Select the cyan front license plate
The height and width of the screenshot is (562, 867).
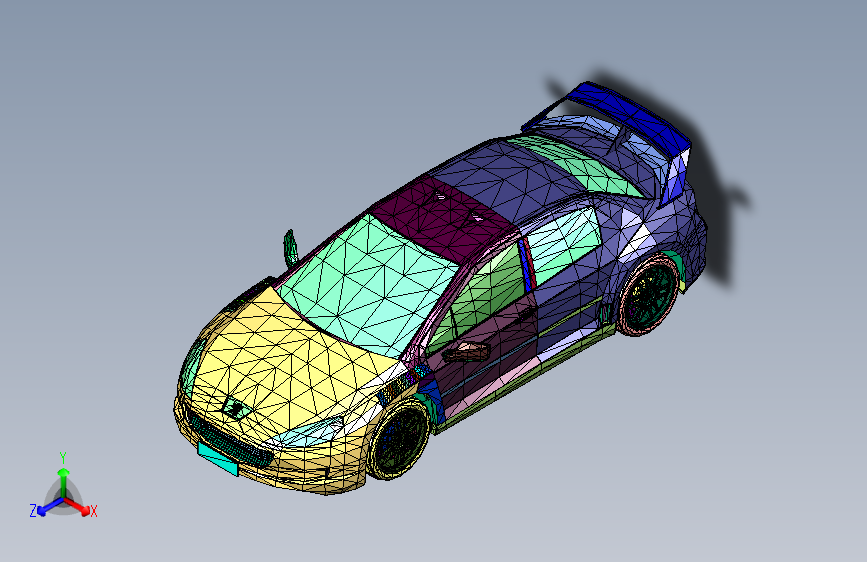218,459
